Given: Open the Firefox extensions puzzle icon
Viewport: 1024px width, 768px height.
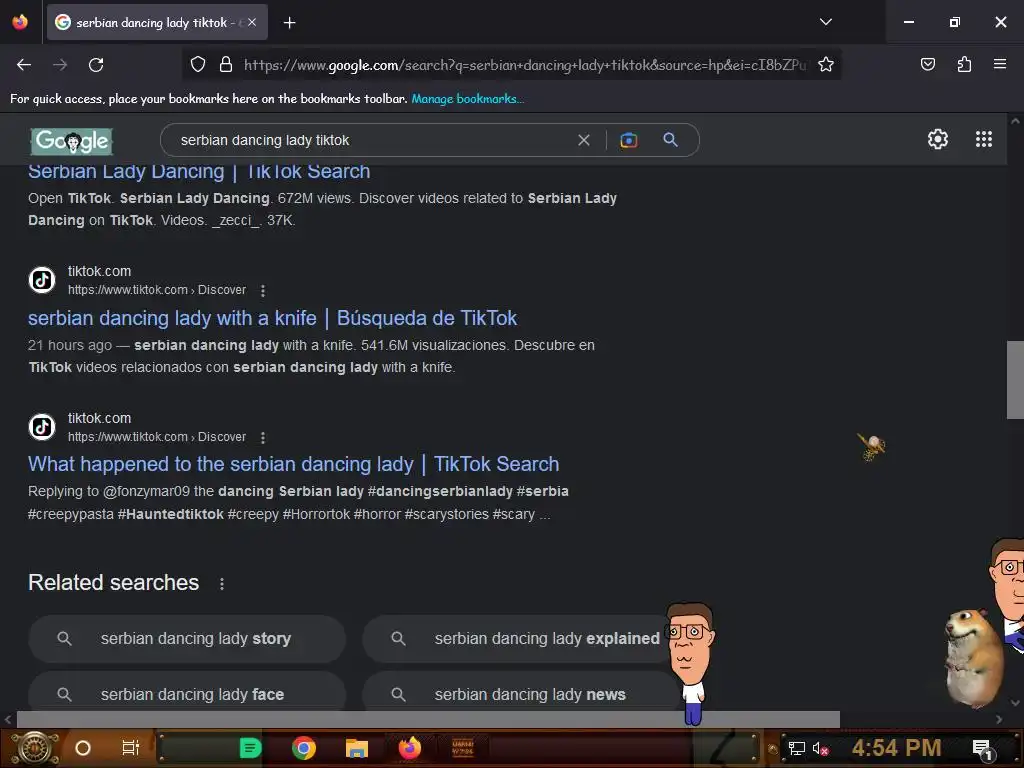Looking at the screenshot, I should point(964,64).
